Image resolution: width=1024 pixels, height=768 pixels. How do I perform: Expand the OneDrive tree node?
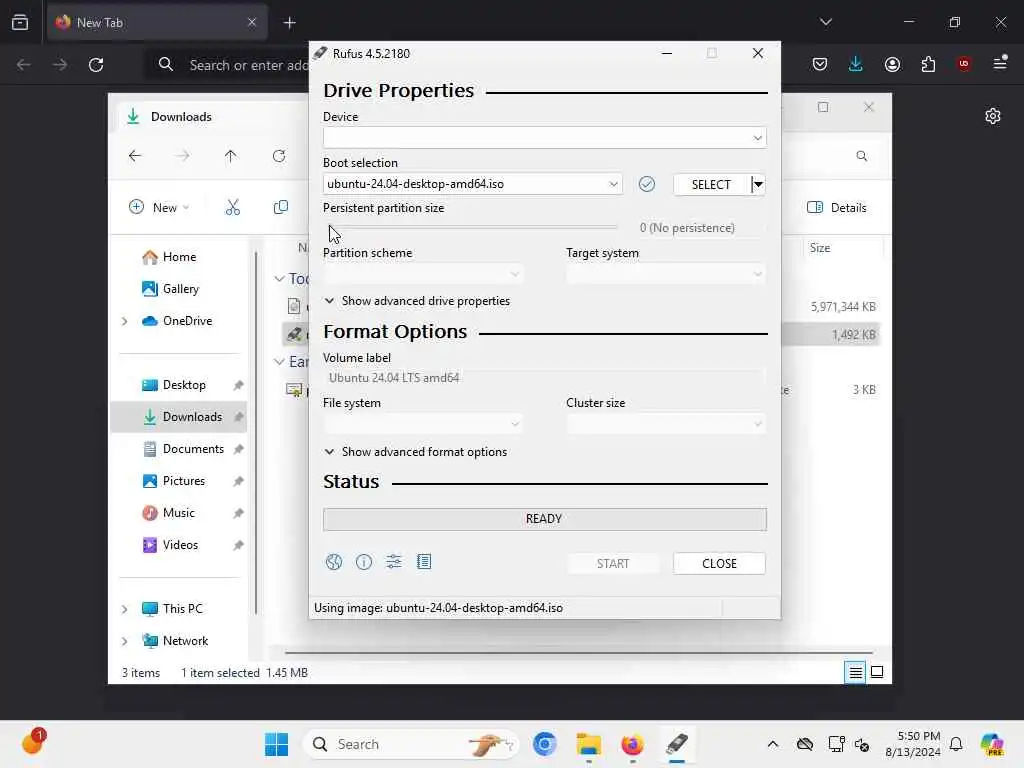[x=125, y=321]
